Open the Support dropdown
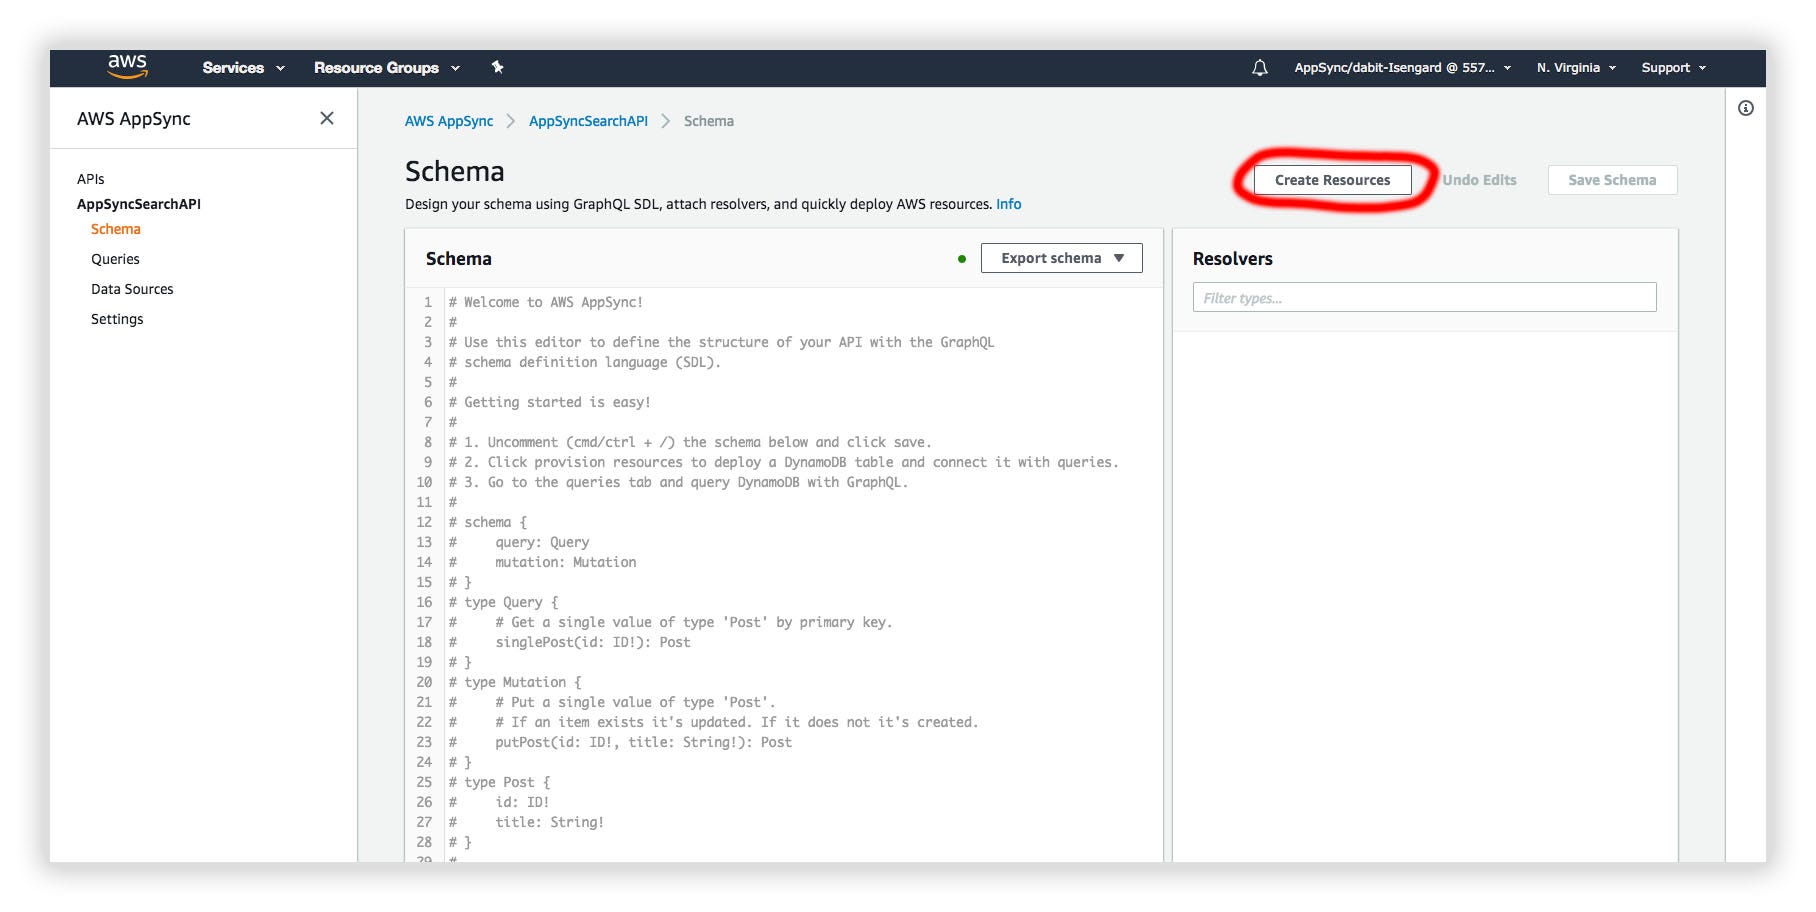This screenshot has width=1816, height=912. (x=1672, y=67)
